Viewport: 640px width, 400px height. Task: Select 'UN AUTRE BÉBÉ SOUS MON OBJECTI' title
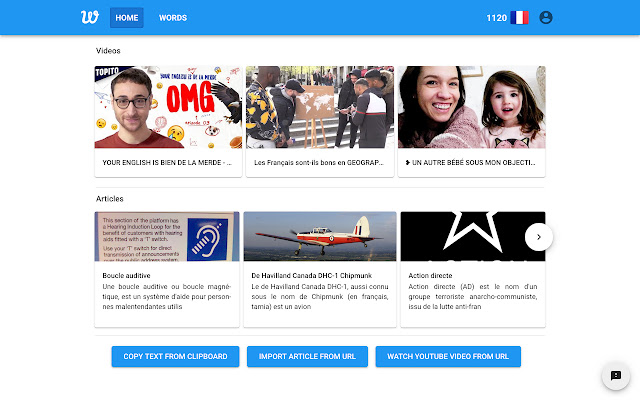click(x=470, y=162)
